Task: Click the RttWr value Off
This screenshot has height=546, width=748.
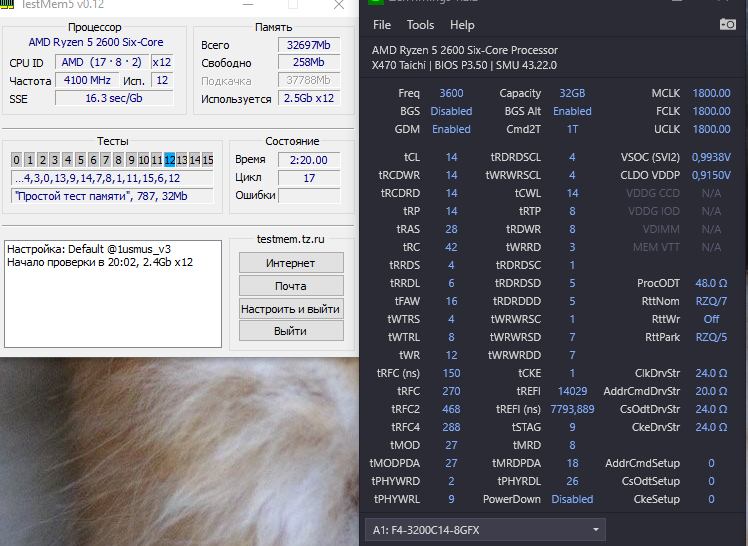Action: point(711,319)
